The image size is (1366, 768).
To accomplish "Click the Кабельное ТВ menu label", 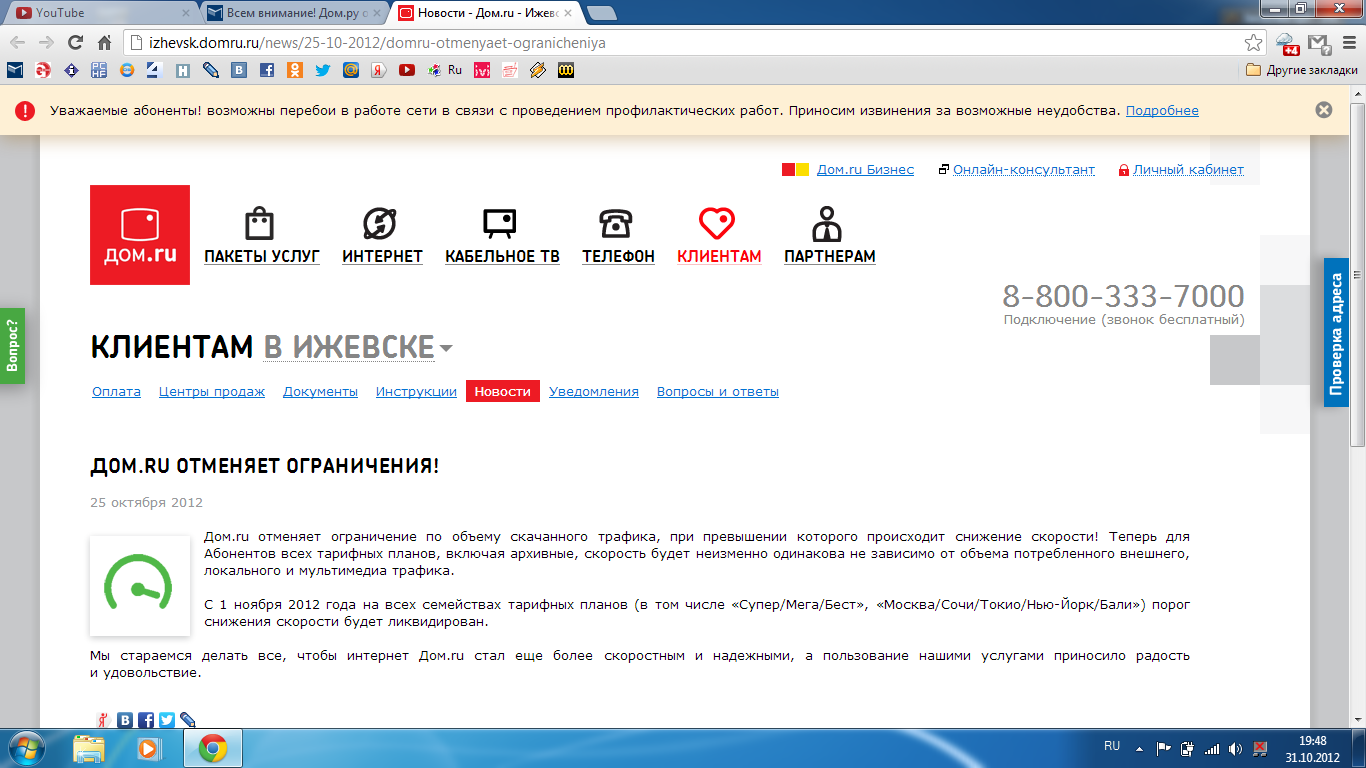I will pos(502,257).
